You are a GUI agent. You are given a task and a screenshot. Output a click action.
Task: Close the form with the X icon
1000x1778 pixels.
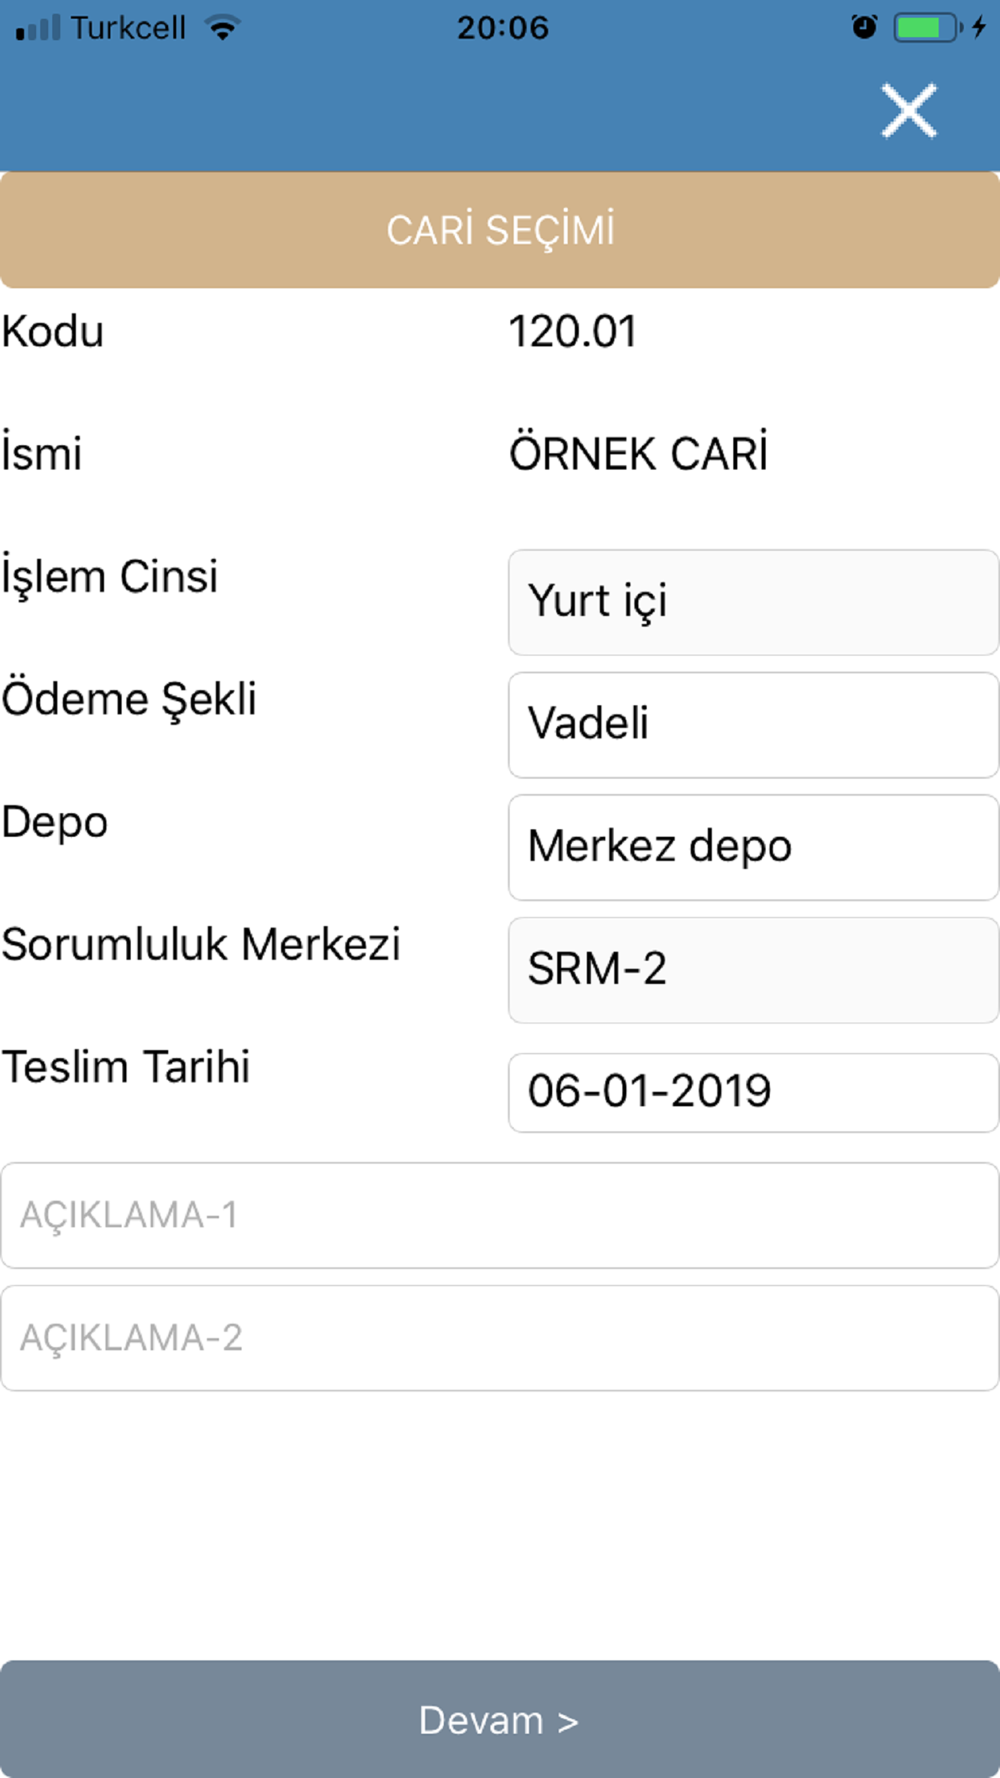[908, 110]
